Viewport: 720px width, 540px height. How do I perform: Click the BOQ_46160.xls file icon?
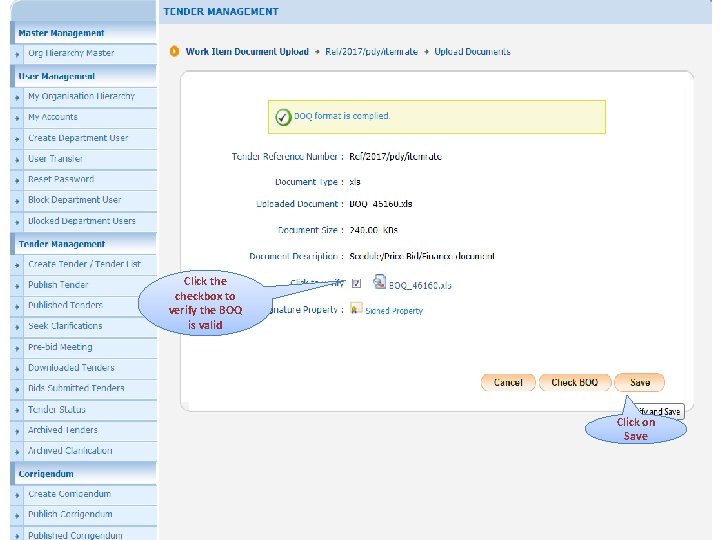click(379, 281)
